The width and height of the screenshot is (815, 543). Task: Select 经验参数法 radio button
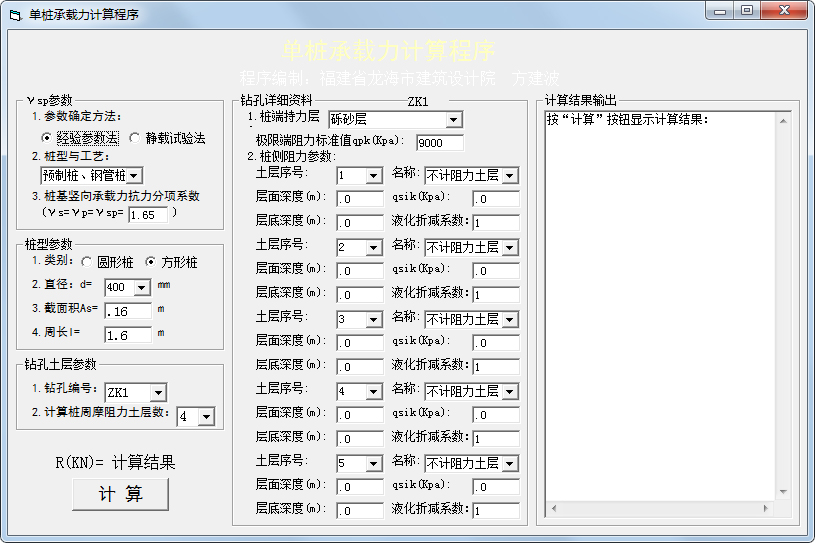tap(47, 138)
